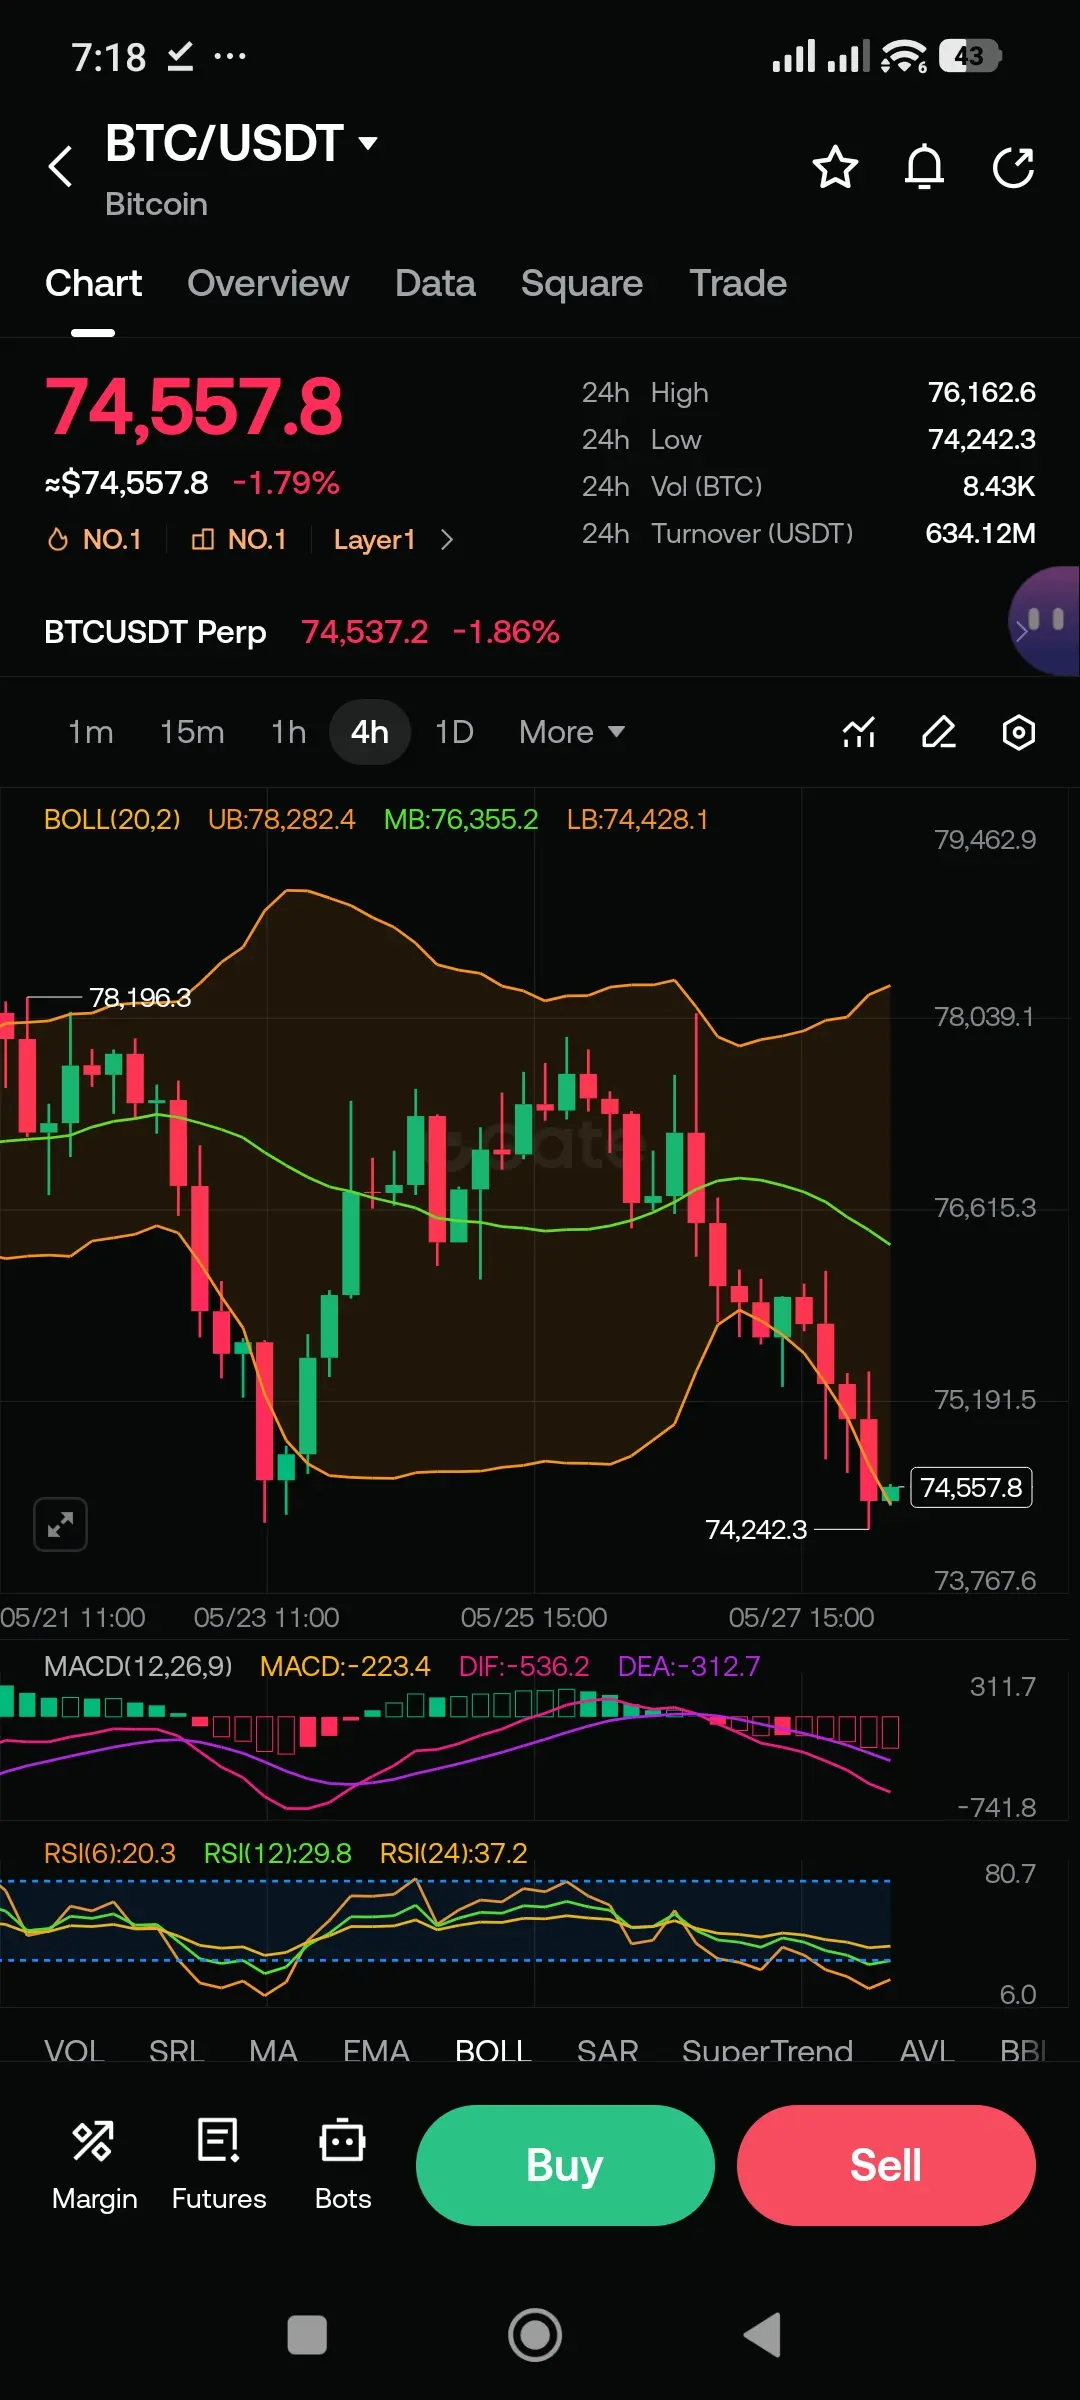Tap the red Sell button
1080x2400 pixels.
(x=886, y=2165)
